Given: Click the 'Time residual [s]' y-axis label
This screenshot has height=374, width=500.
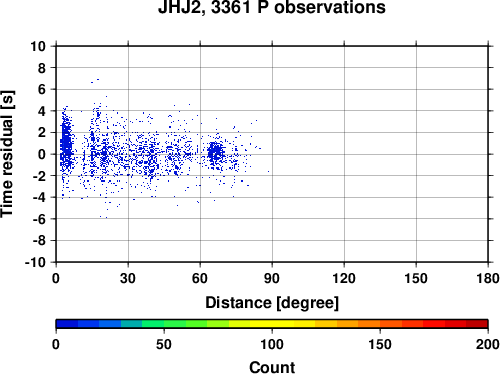Looking at the screenshot, I should click(x=7, y=154).
